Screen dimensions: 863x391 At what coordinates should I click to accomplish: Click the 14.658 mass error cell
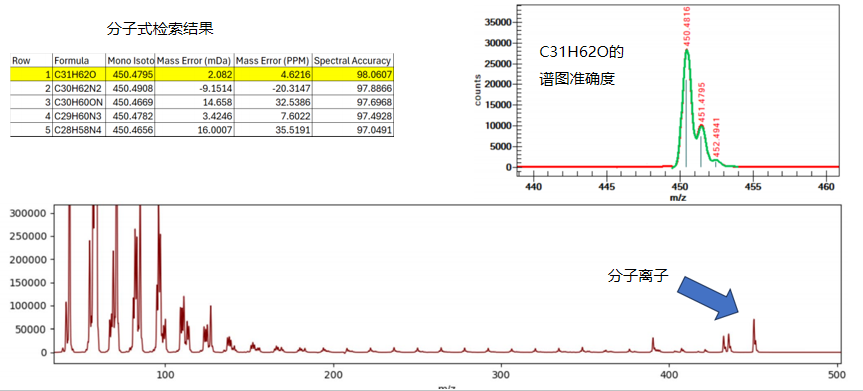[195, 102]
